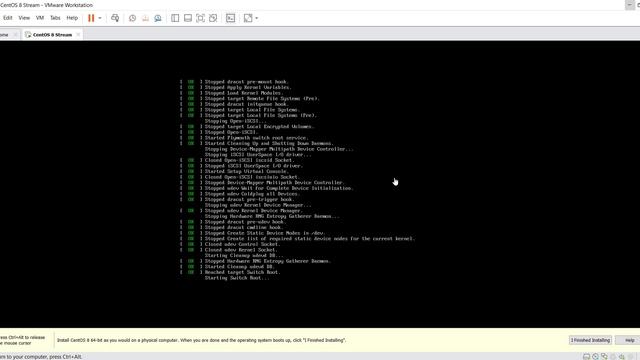Screen dimensions: 640x360
Task: Revert the VM to its snapshot
Action: tap(145, 18)
